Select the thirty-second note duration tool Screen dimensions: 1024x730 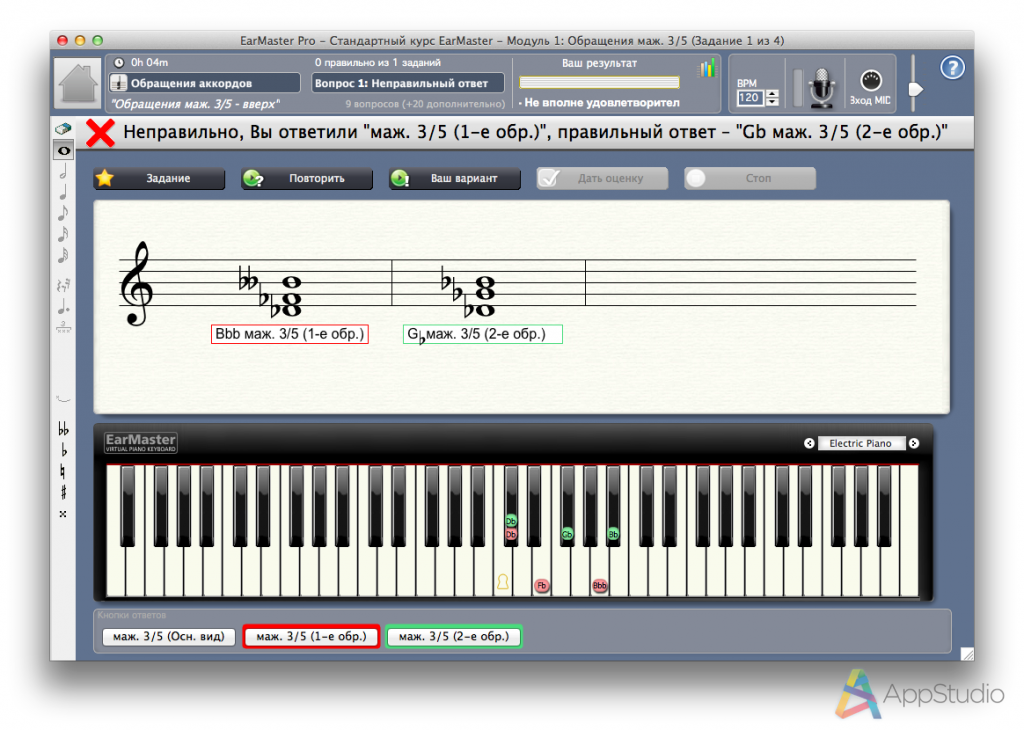tap(63, 255)
